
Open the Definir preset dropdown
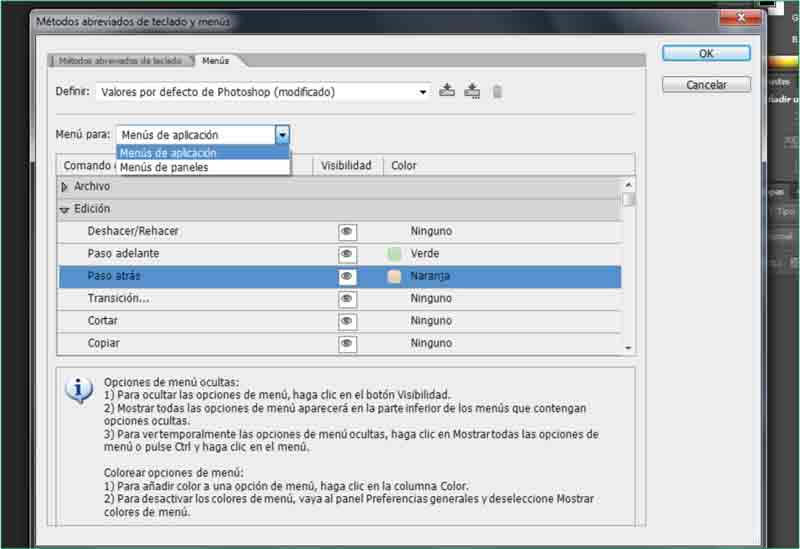click(423, 92)
